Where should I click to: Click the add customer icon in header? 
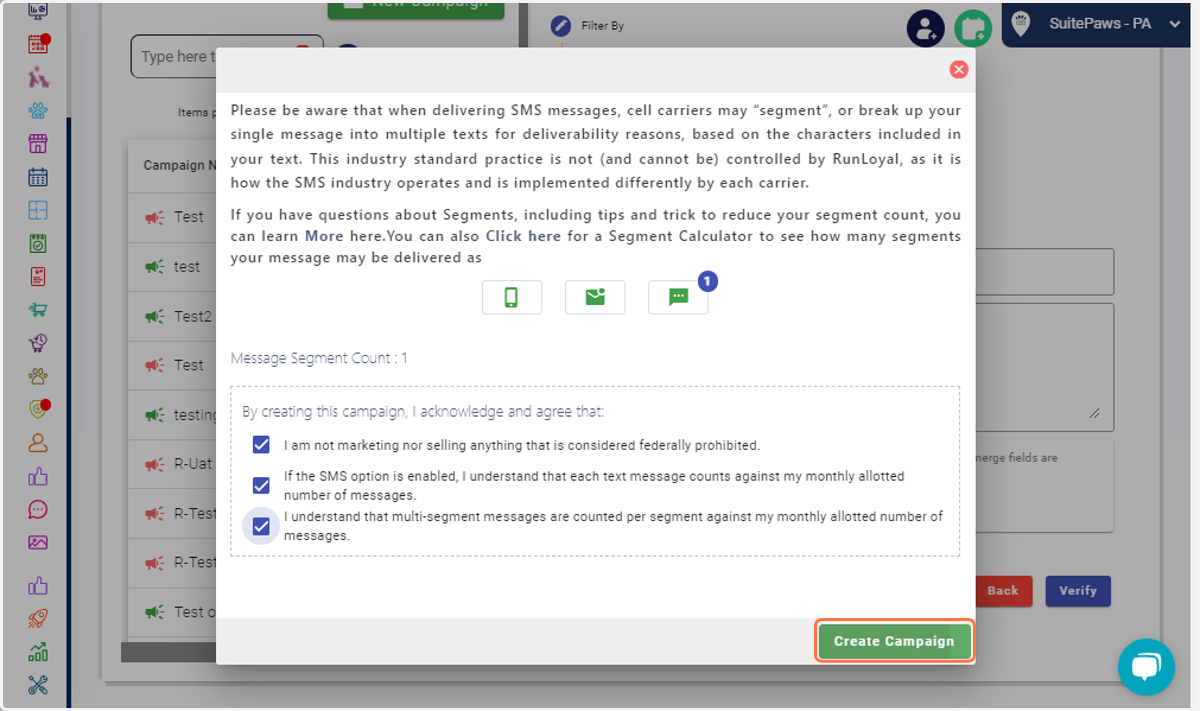click(x=926, y=28)
